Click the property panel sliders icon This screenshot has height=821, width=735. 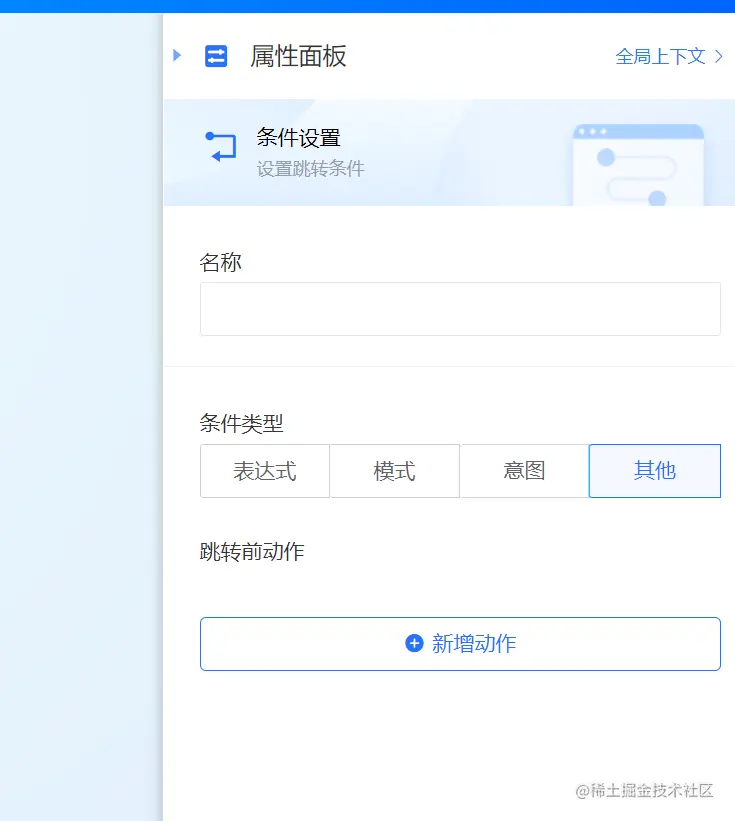(x=216, y=56)
